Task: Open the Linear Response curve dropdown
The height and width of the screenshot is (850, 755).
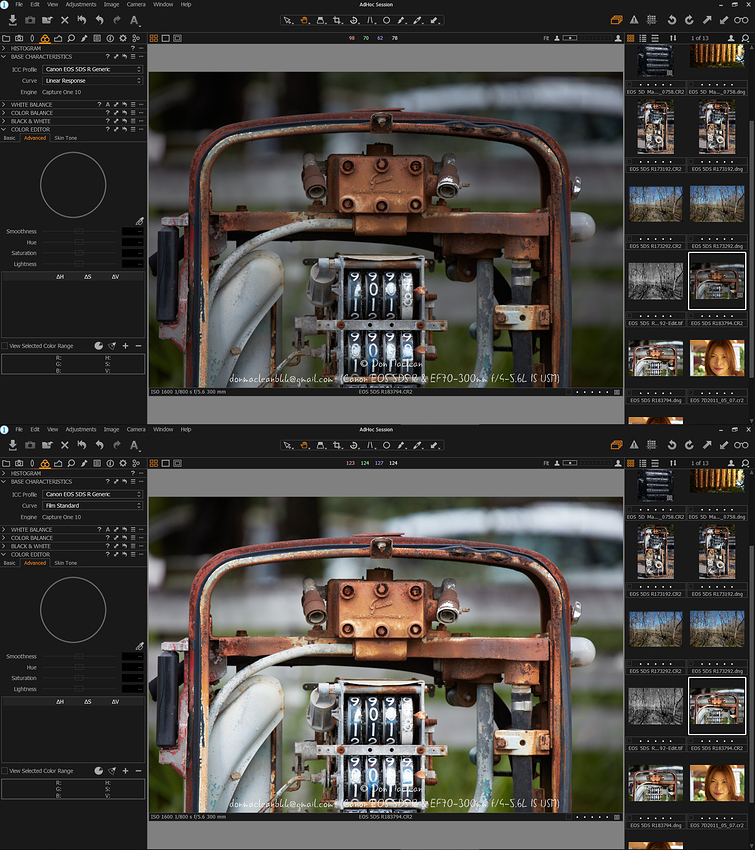Action: (93, 80)
